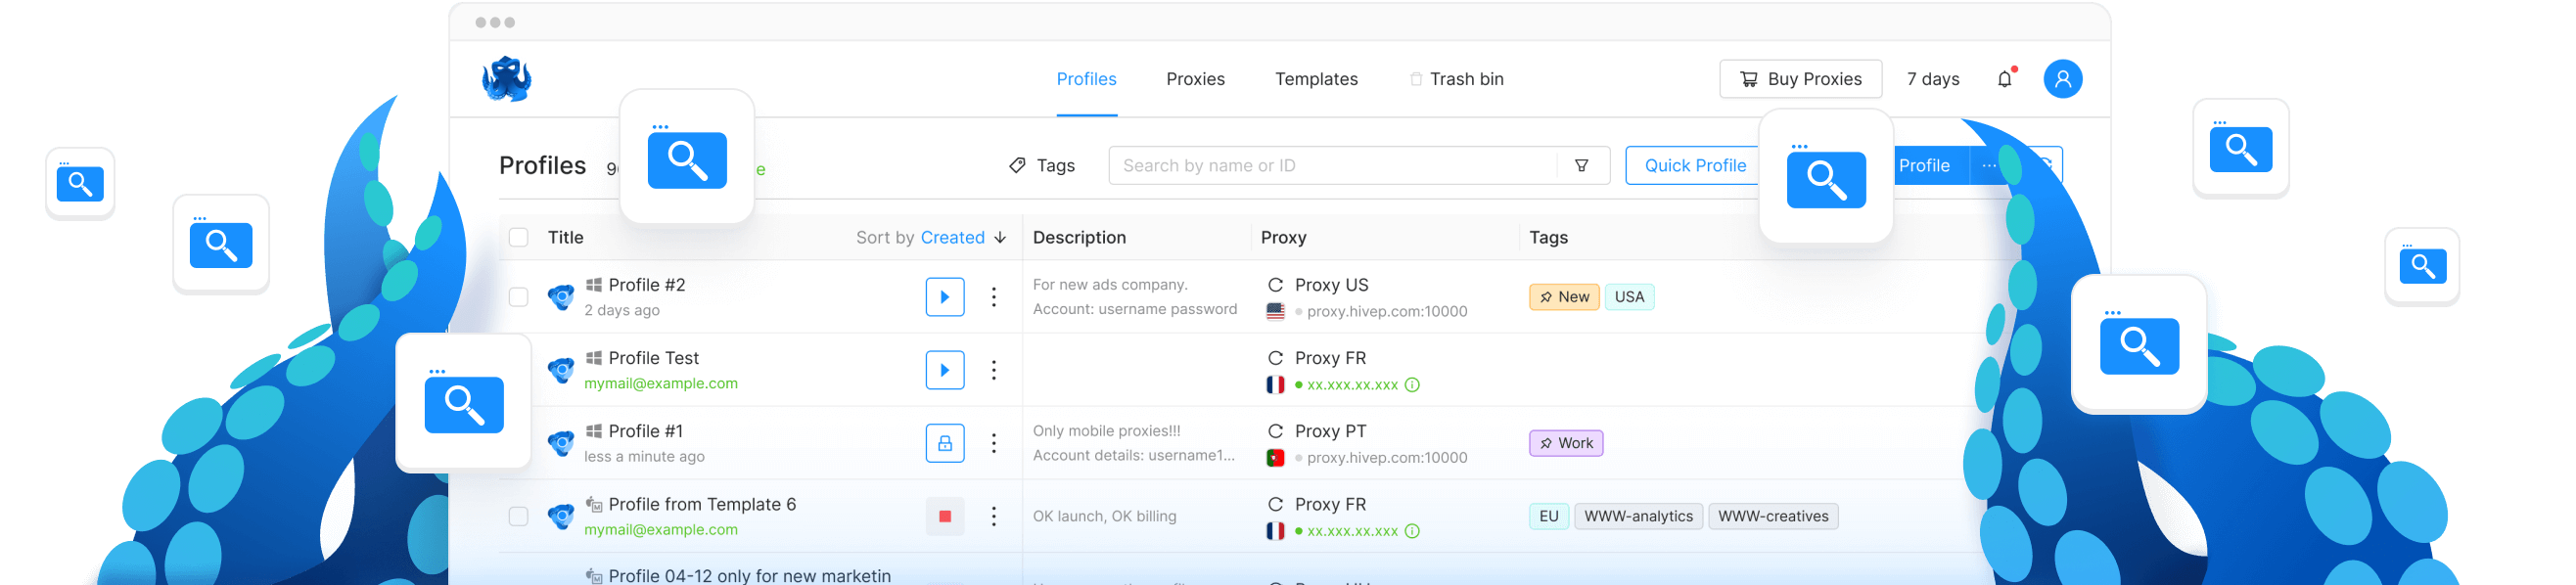Screen dimensions: 2576x585
Task: Click the 7 days subscription label
Action: tap(1932, 79)
